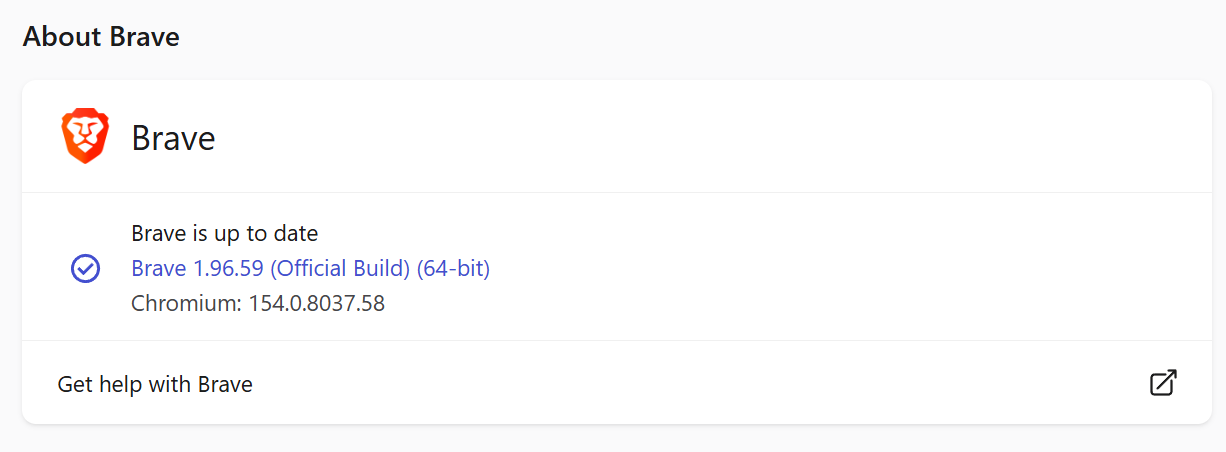Click the empty space between help text and external icon
This screenshot has height=452, width=1226.
pos(700,383)
